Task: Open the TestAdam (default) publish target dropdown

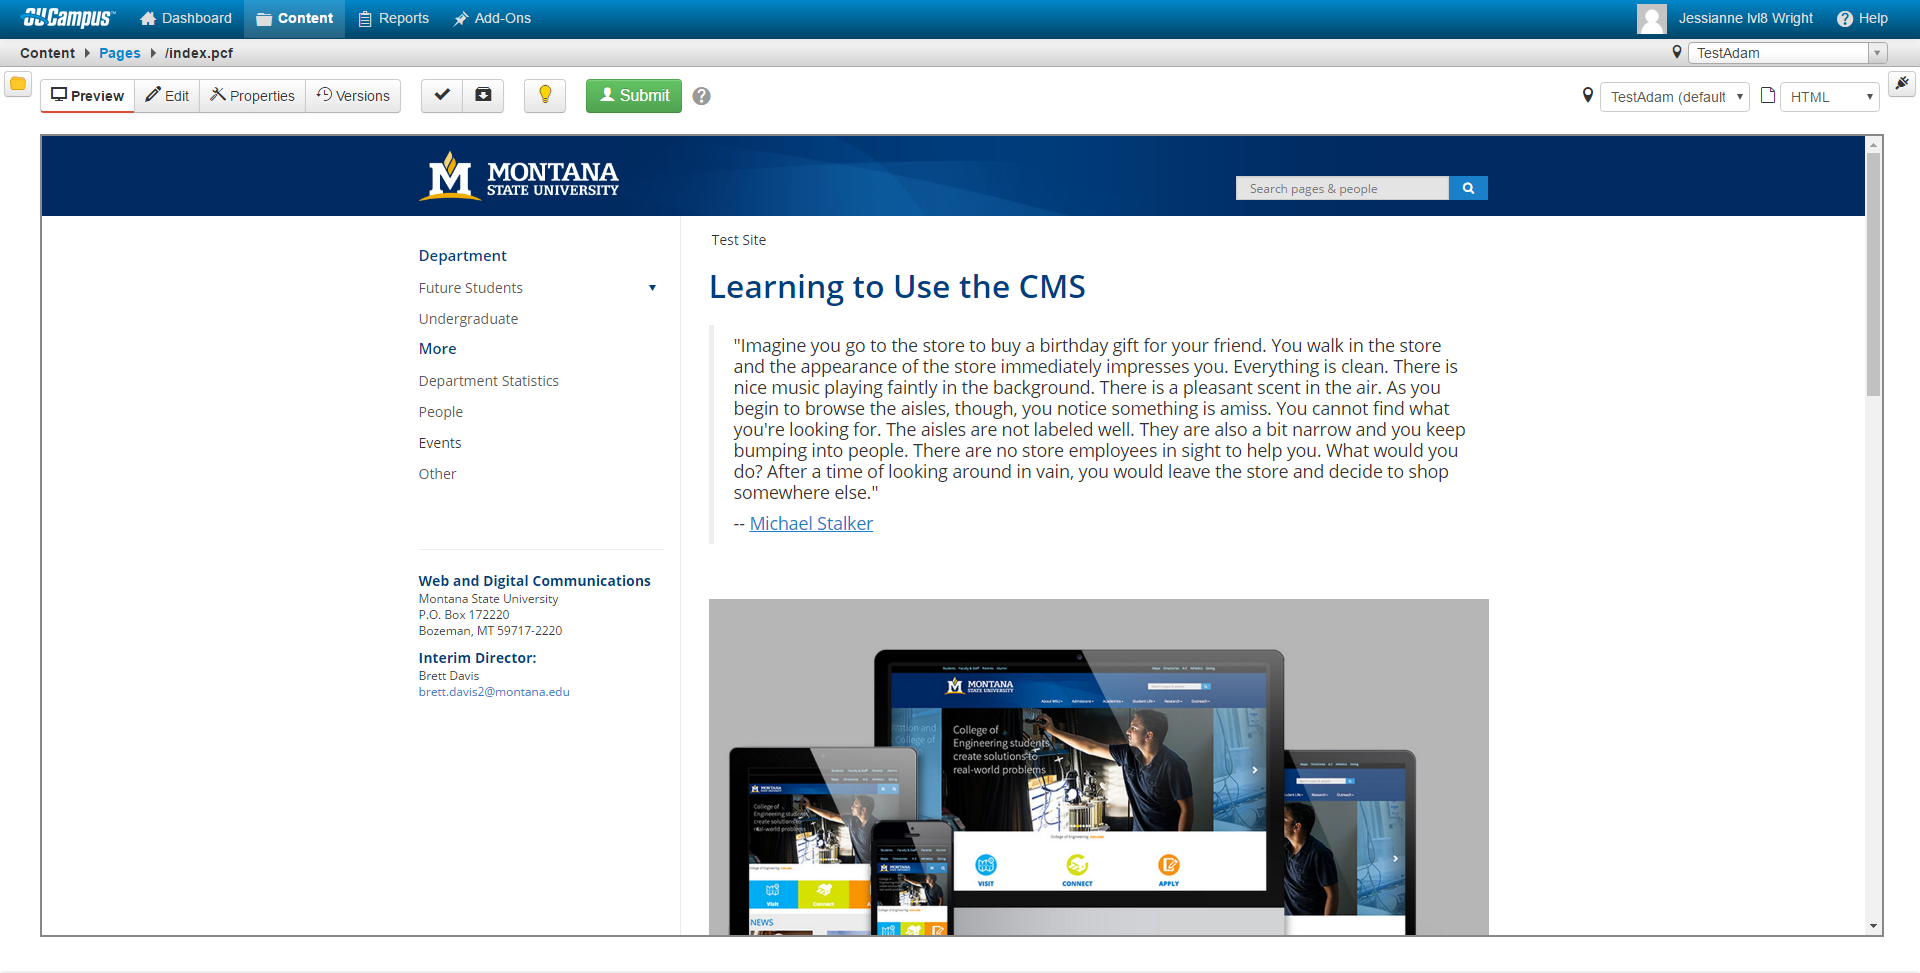Action: 1675,97
